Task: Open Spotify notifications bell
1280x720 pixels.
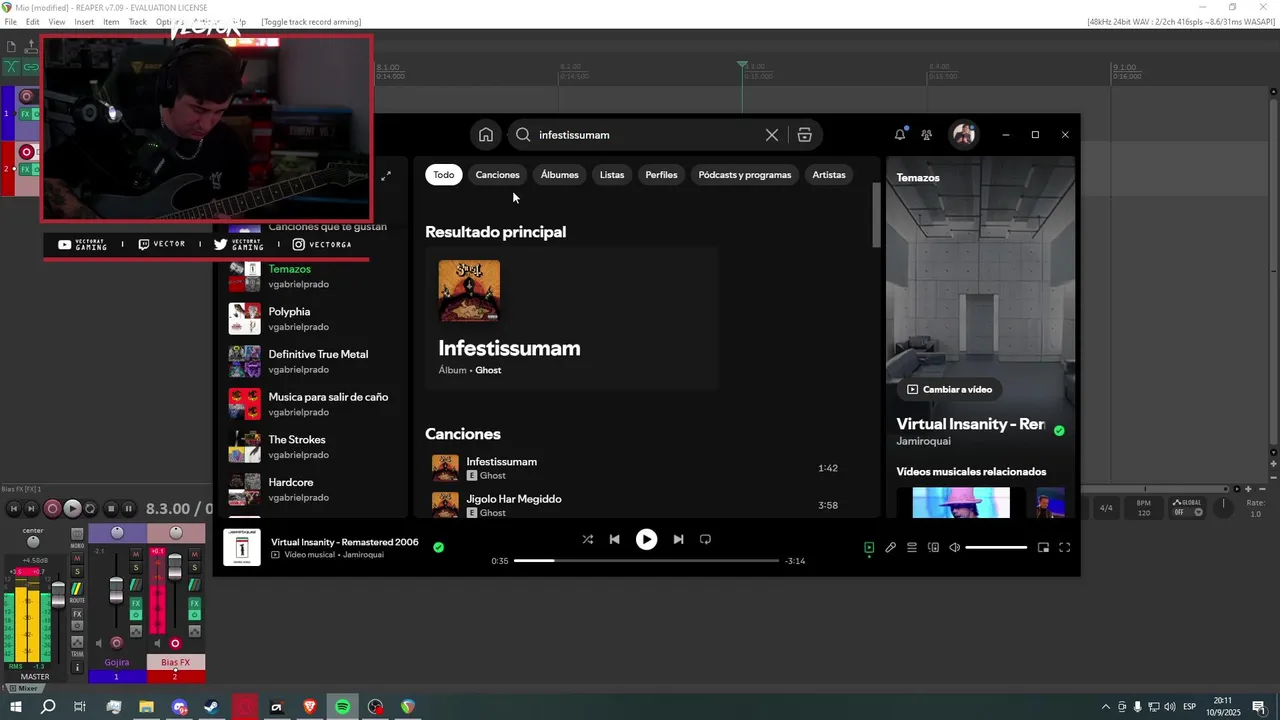Action: pos(900,135)
